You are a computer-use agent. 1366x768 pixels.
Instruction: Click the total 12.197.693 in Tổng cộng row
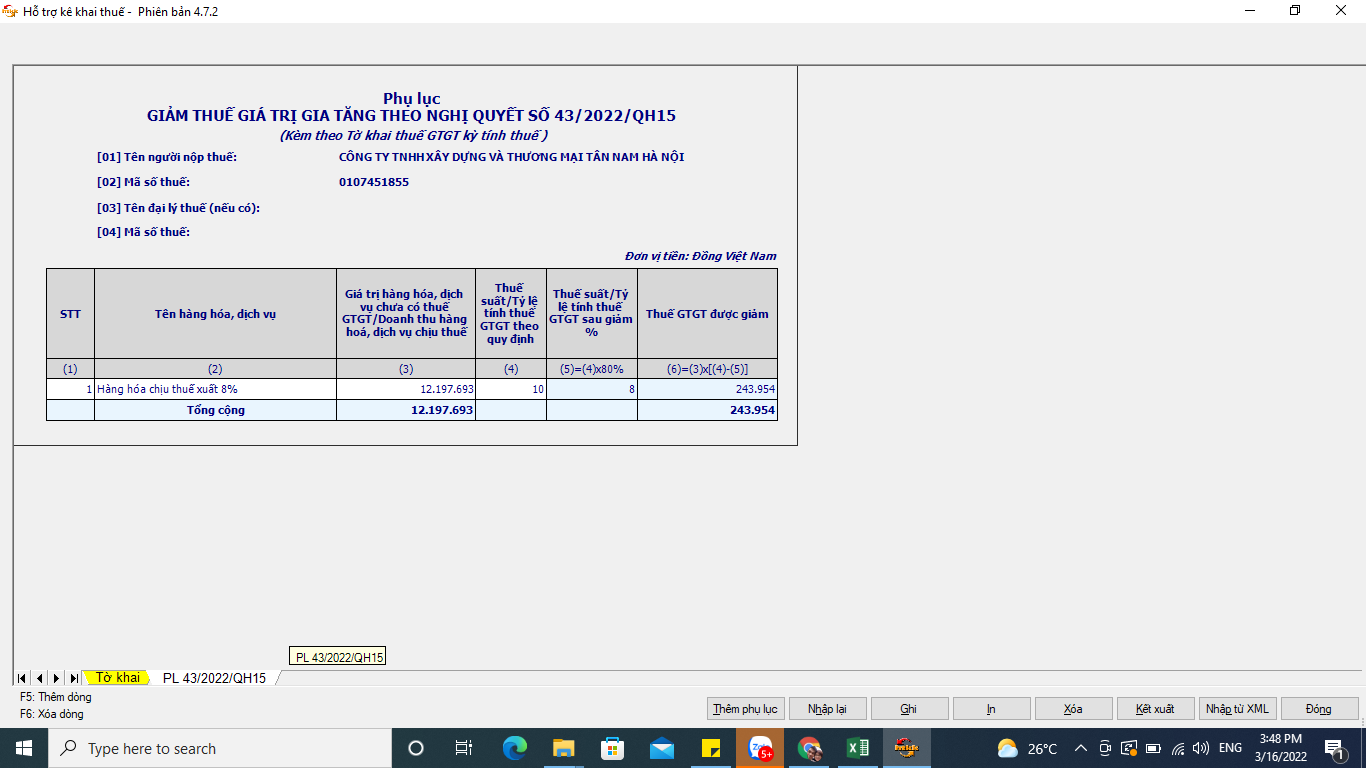(x=406, y=410)
